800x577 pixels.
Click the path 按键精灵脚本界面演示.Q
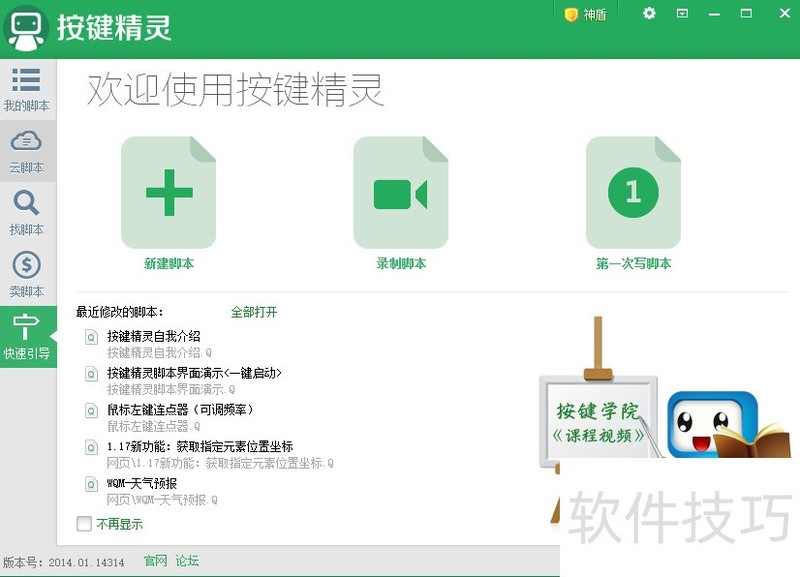(171, 390)
